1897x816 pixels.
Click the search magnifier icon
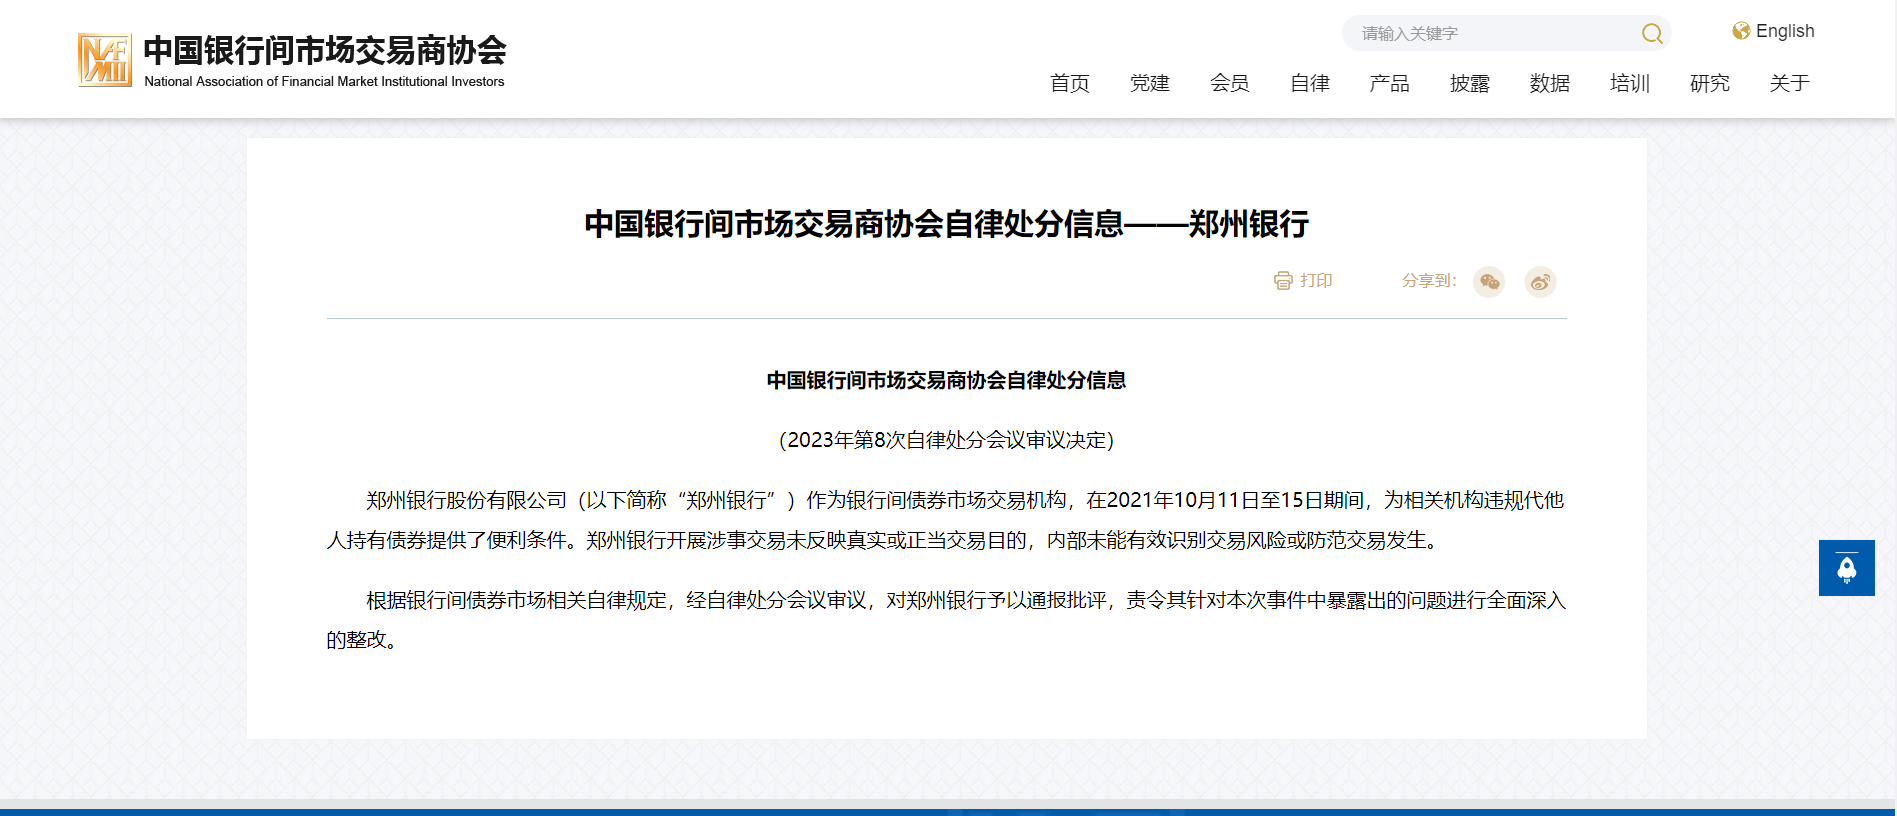(1651, 34)
